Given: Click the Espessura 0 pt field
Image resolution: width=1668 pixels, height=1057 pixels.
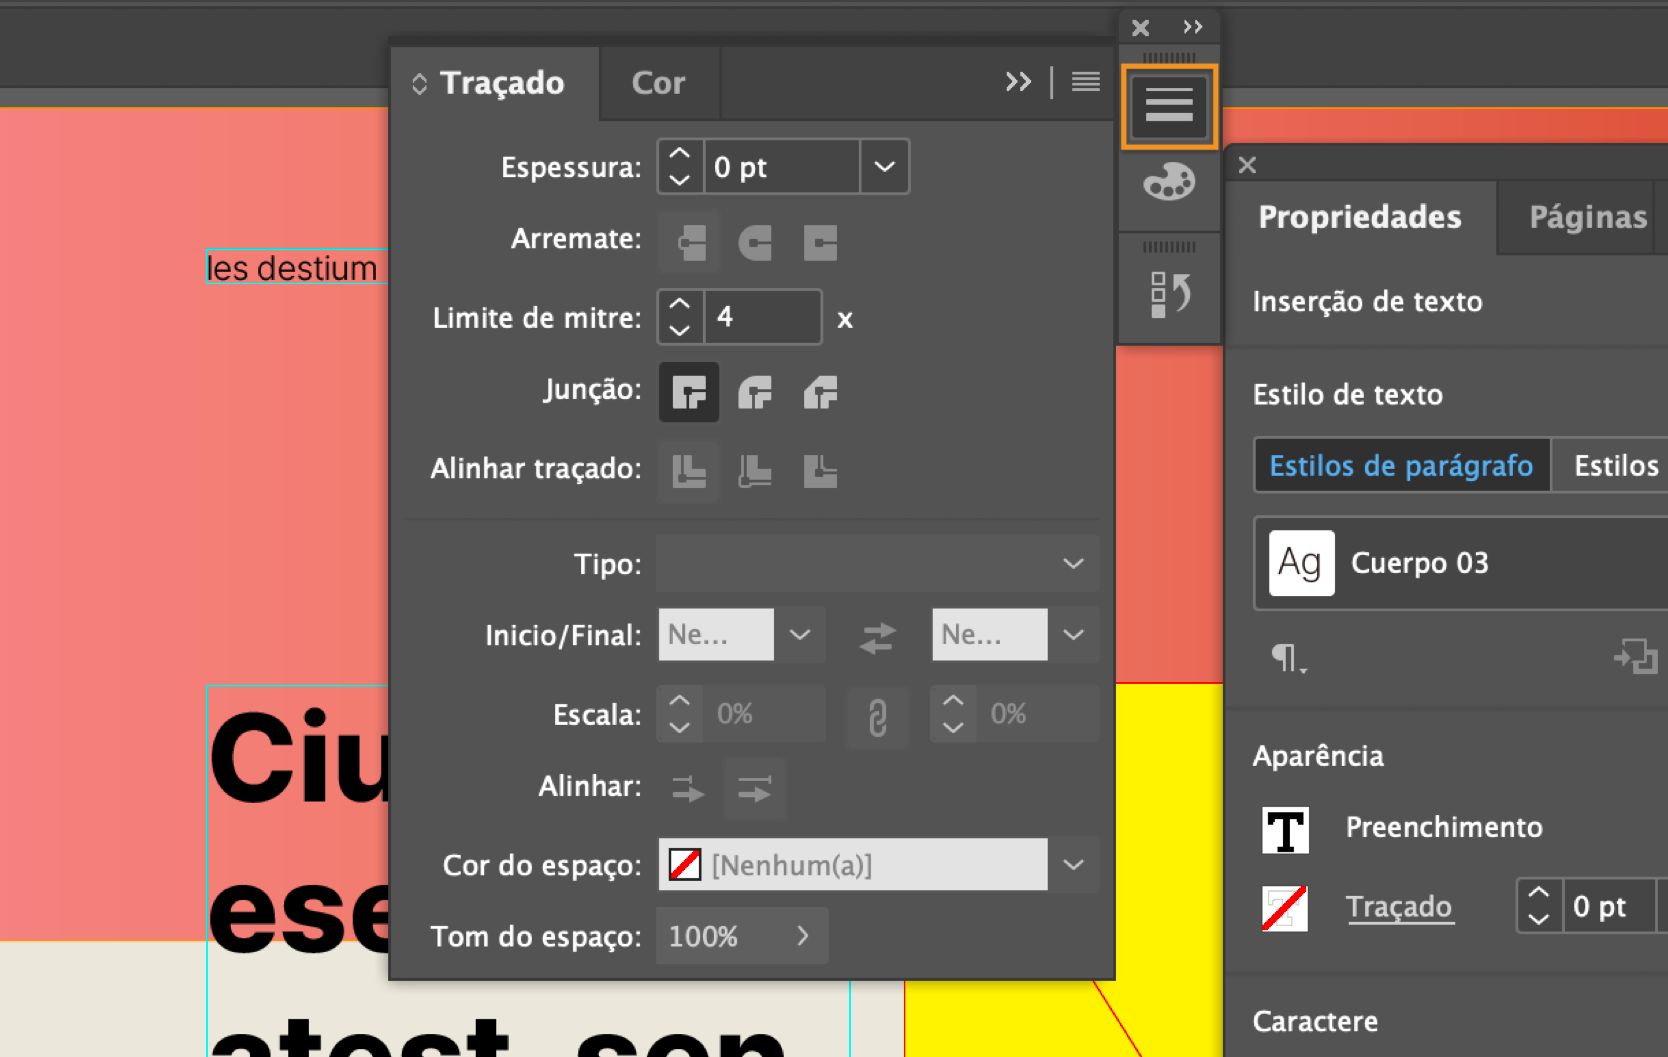Looking at the screenshot, I should click(781, 166).
